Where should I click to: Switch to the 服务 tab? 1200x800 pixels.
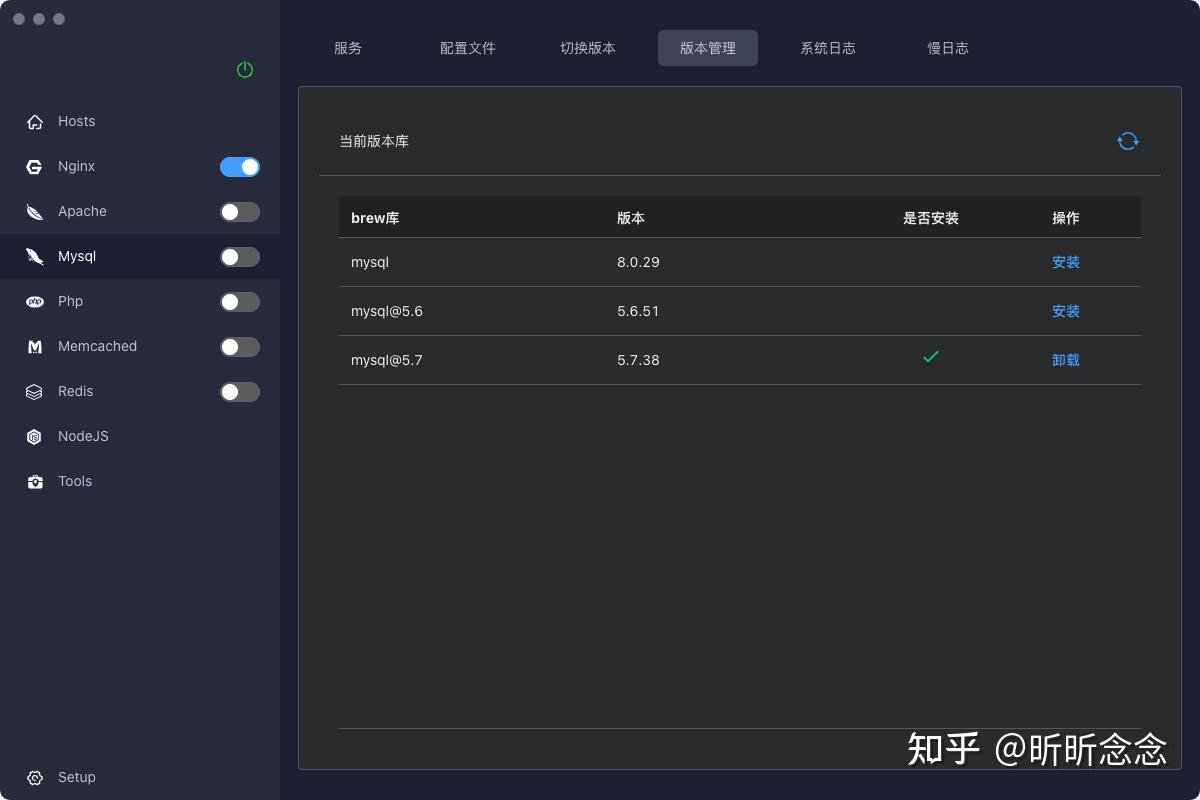coord(348,47)
